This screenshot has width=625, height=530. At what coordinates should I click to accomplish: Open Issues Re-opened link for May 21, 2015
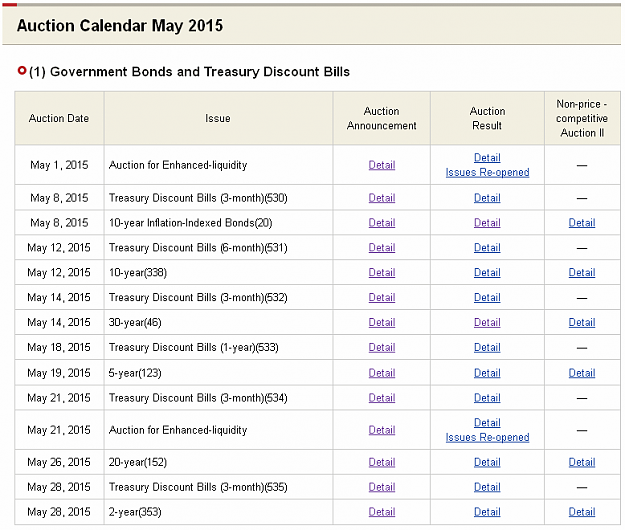[487, 438]
